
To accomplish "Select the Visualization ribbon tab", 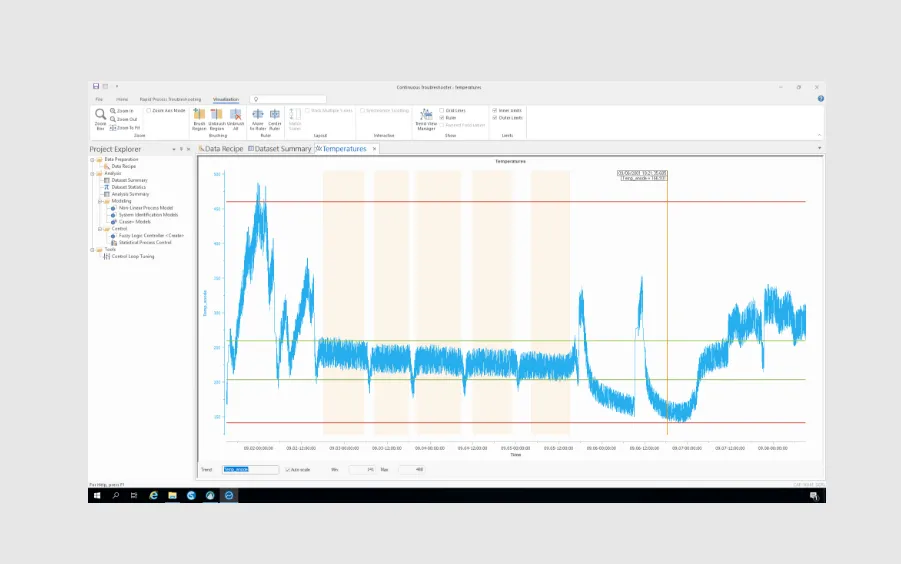I will pyautogui.click(x=226, y=99).
